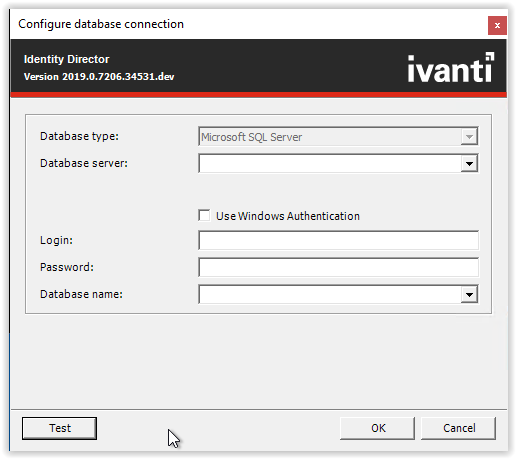This screenshot has width=516, height=459.
Task: Open the disabled Database type dropdown arrow
Action: (x=469, y=137)
